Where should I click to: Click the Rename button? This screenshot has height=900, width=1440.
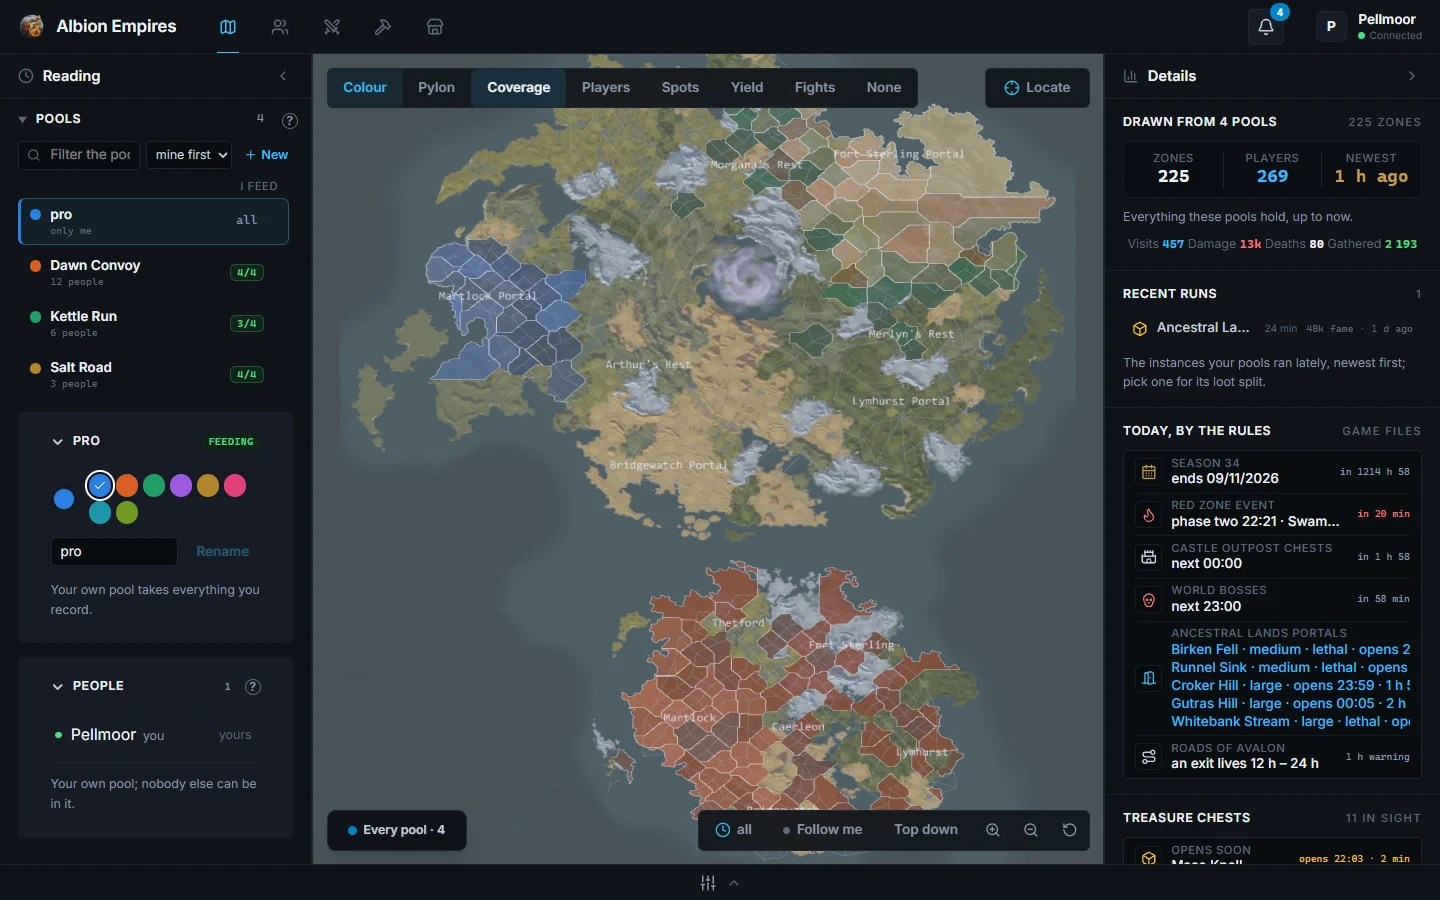pyautogui.click(x=222, y=552)
